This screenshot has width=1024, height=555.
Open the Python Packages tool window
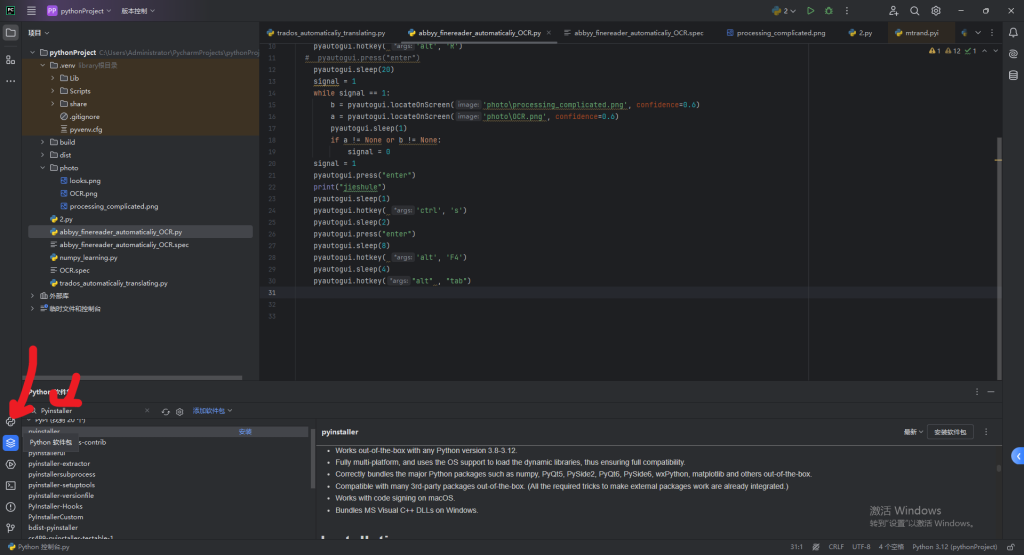(10, 442)
